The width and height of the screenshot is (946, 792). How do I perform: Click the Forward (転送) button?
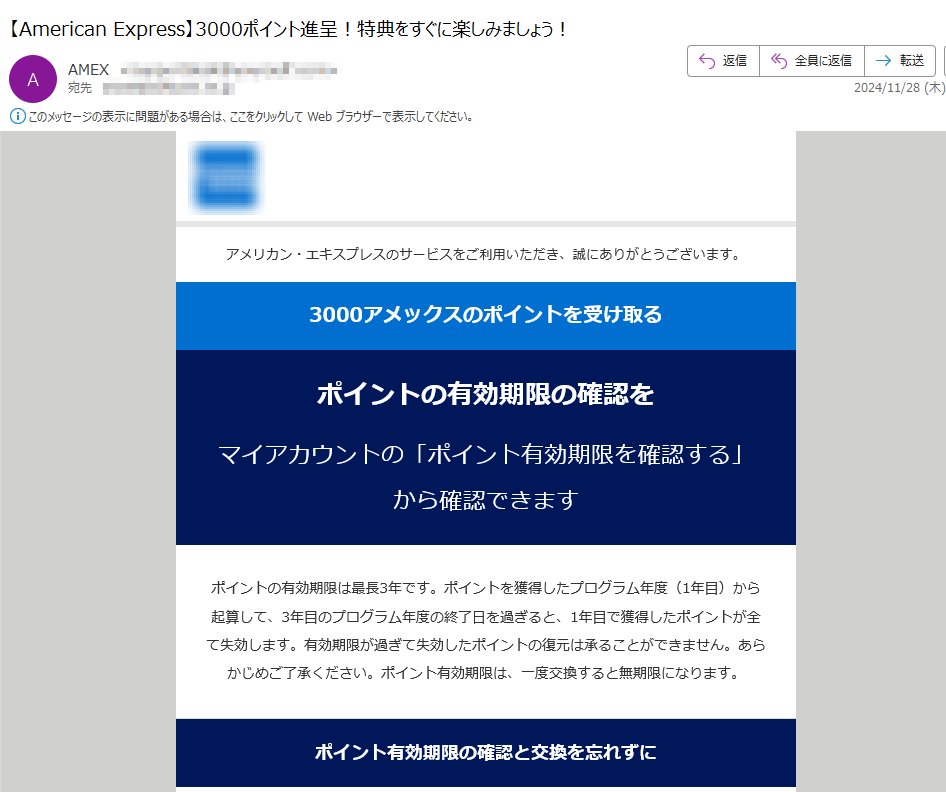[900, 61]
